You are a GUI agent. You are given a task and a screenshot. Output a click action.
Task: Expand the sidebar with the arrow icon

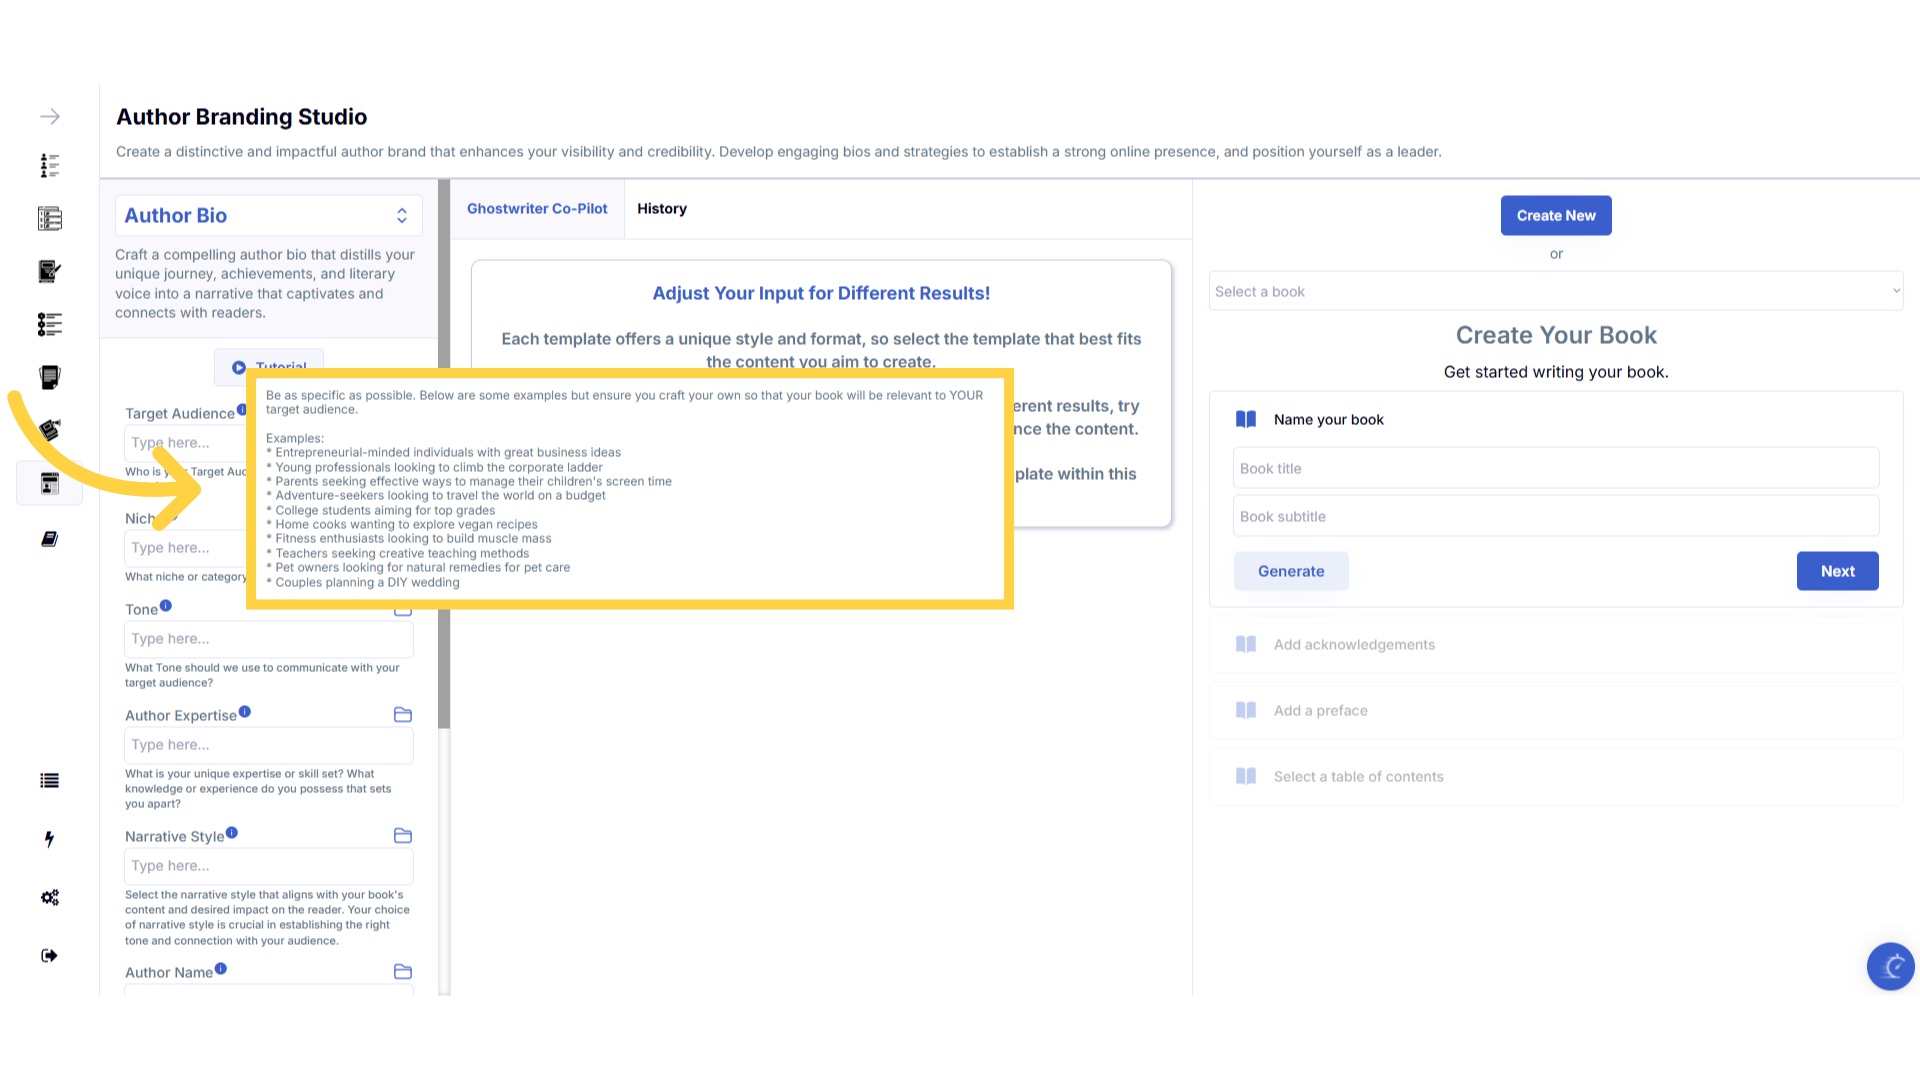(x=50, y=117)
